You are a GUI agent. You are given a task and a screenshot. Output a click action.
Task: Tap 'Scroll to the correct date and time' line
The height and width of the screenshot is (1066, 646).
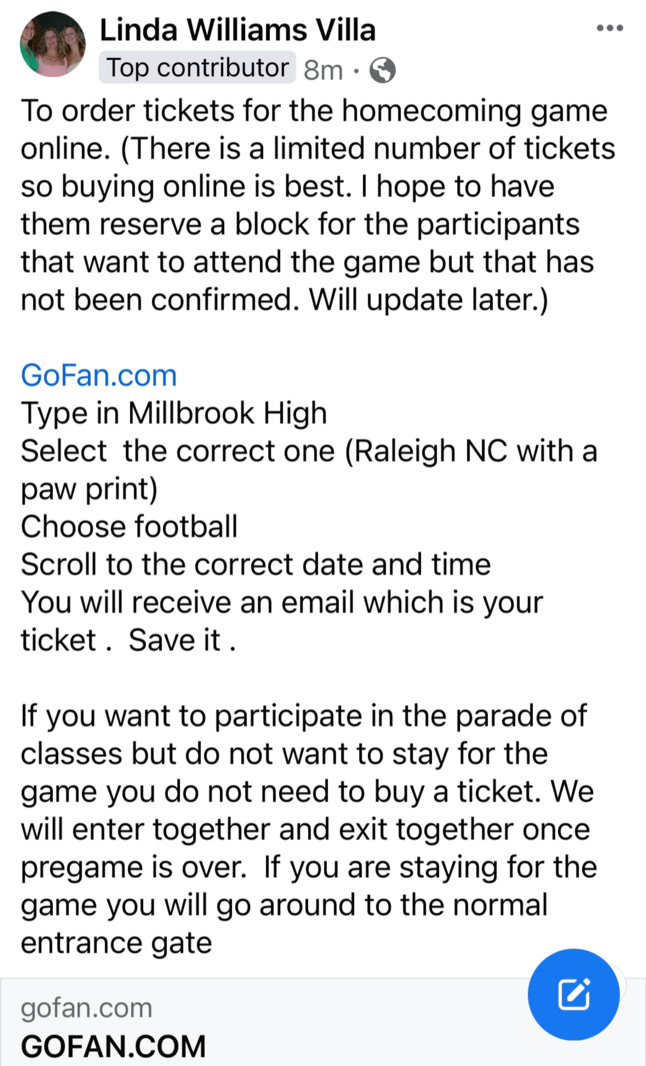tap(256, 565)
